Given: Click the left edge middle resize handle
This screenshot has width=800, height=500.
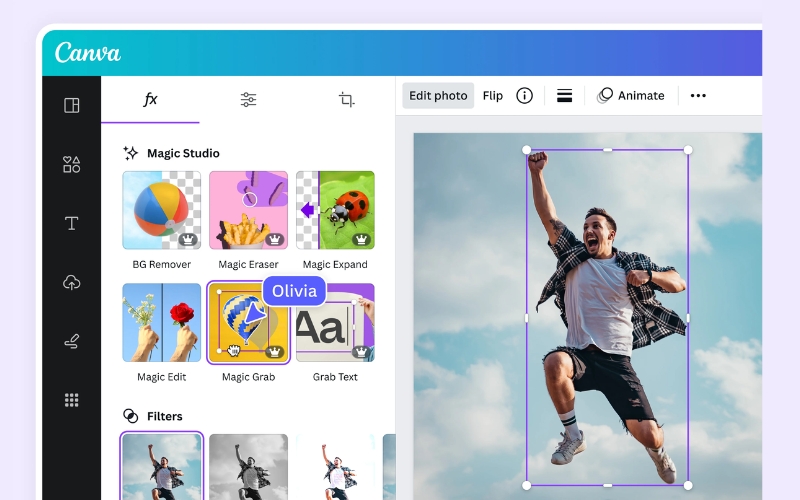Looking at the screenshot, I should click(x=527, y=318).
